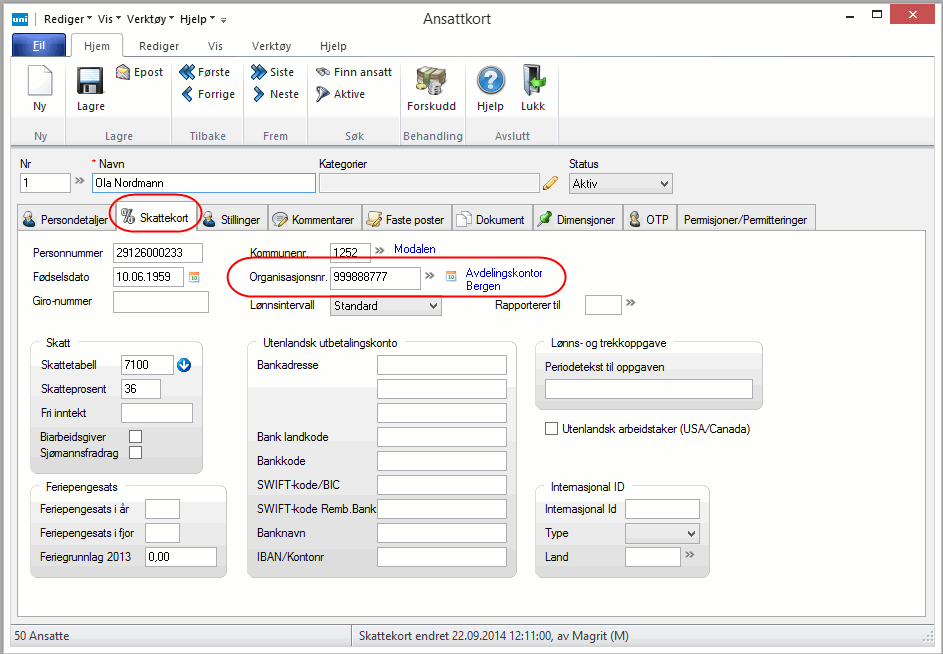Open calendar picker for Fødselsdato
Image resolution: width=943 pixels, height=654 pixels.
(x=195, y=277)
